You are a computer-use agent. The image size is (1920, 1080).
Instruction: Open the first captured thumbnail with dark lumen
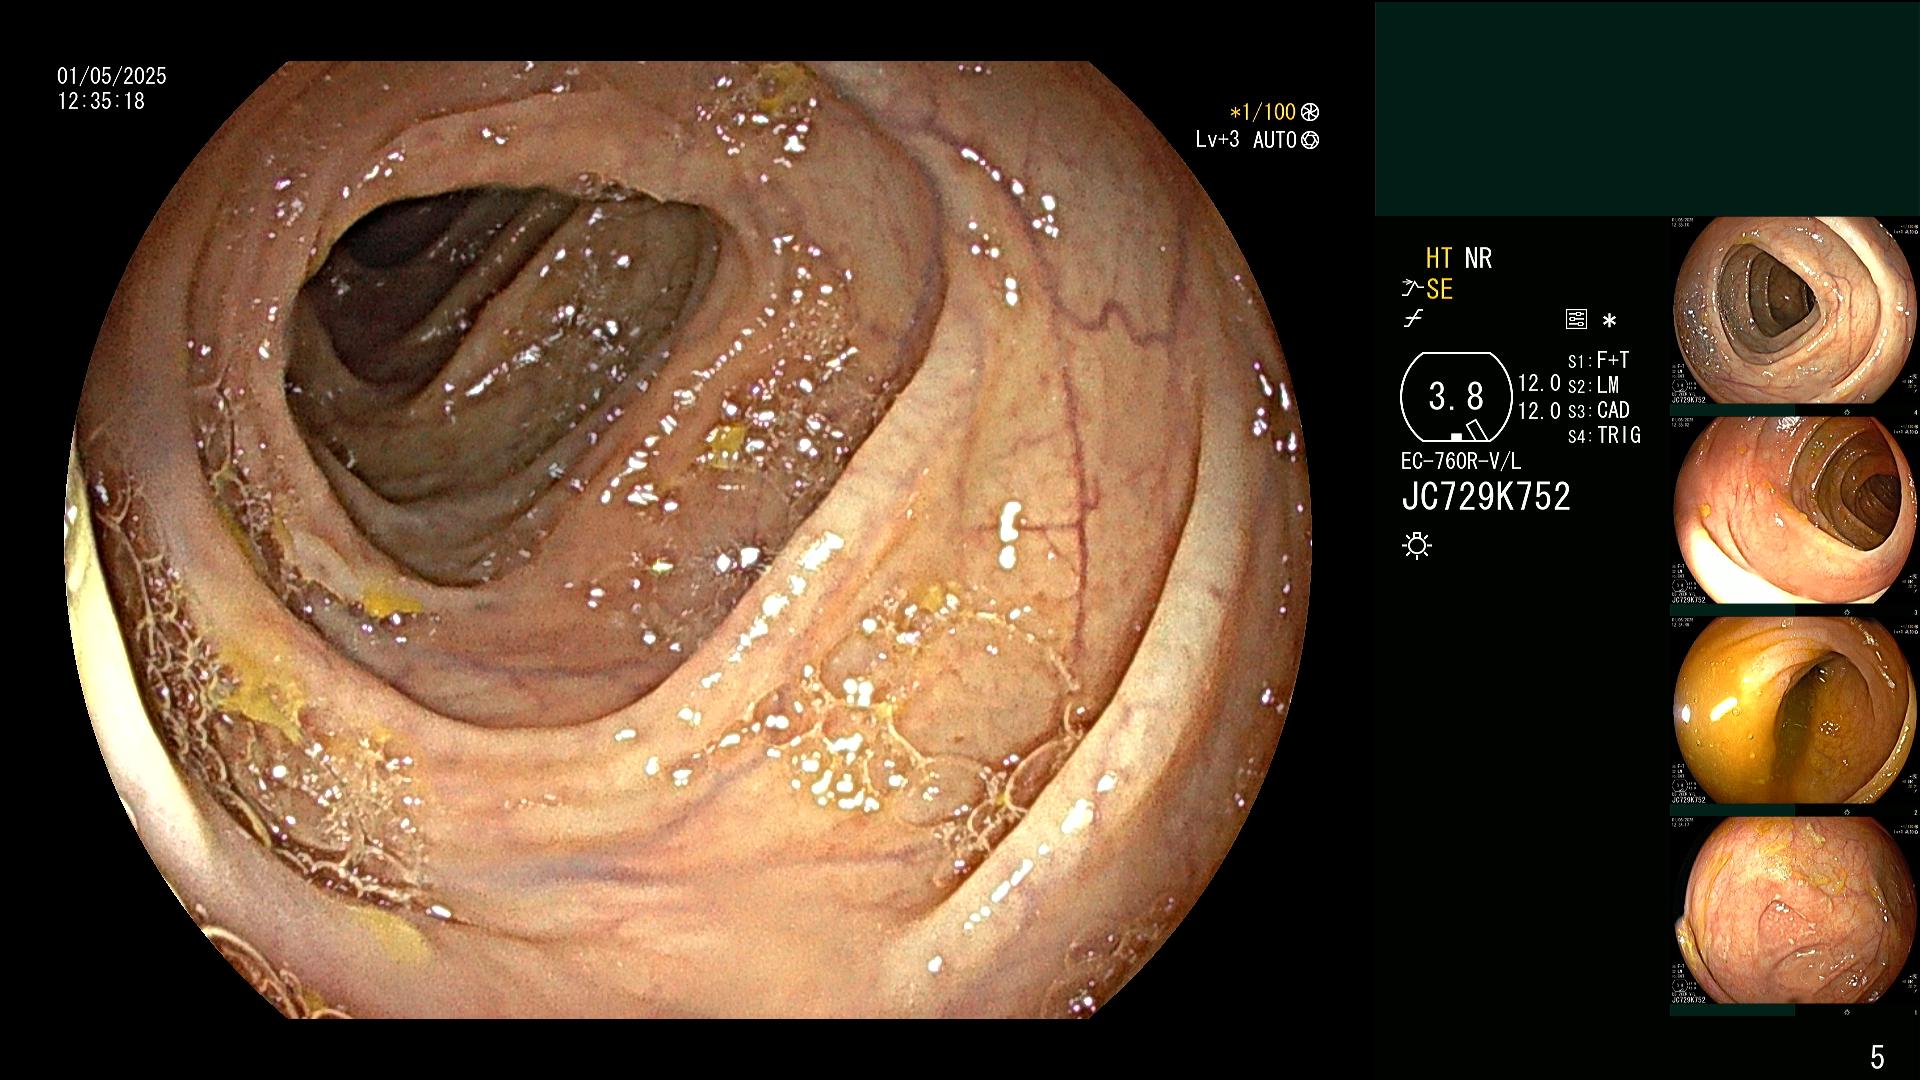point(1794,310)
